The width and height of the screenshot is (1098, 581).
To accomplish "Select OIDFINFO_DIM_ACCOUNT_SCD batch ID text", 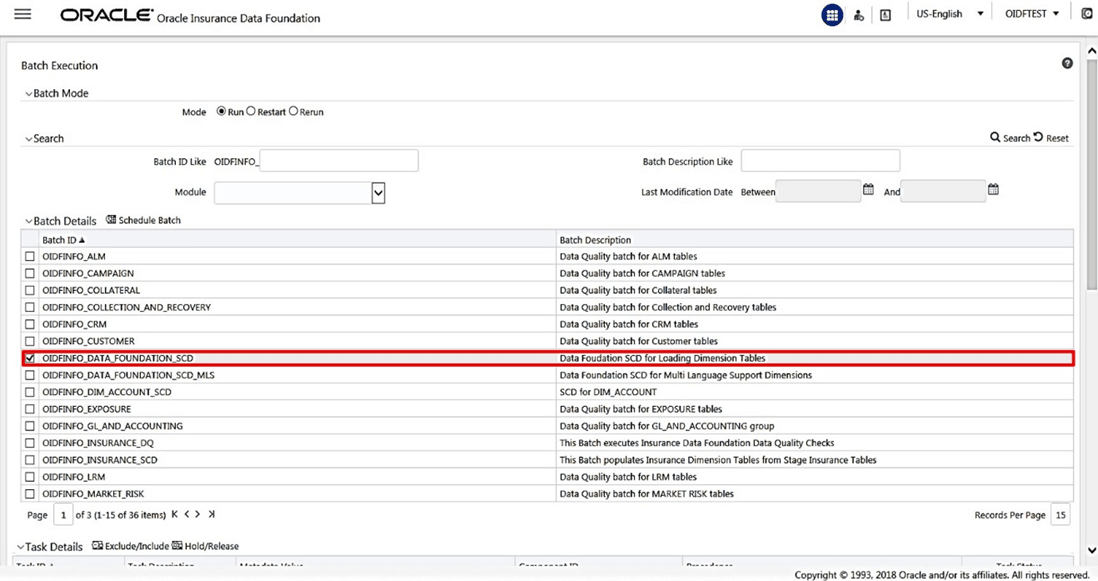I will tap(106, 392).
